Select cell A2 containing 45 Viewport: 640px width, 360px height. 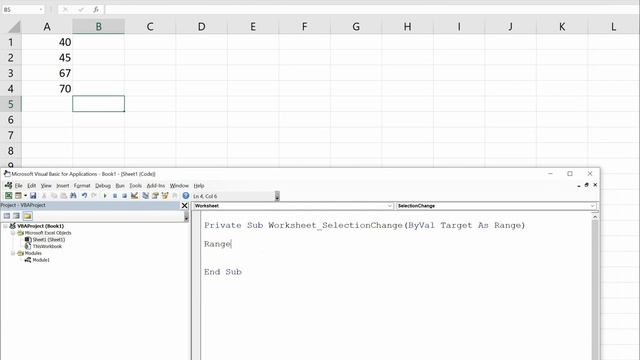click(x=47, y=58)
